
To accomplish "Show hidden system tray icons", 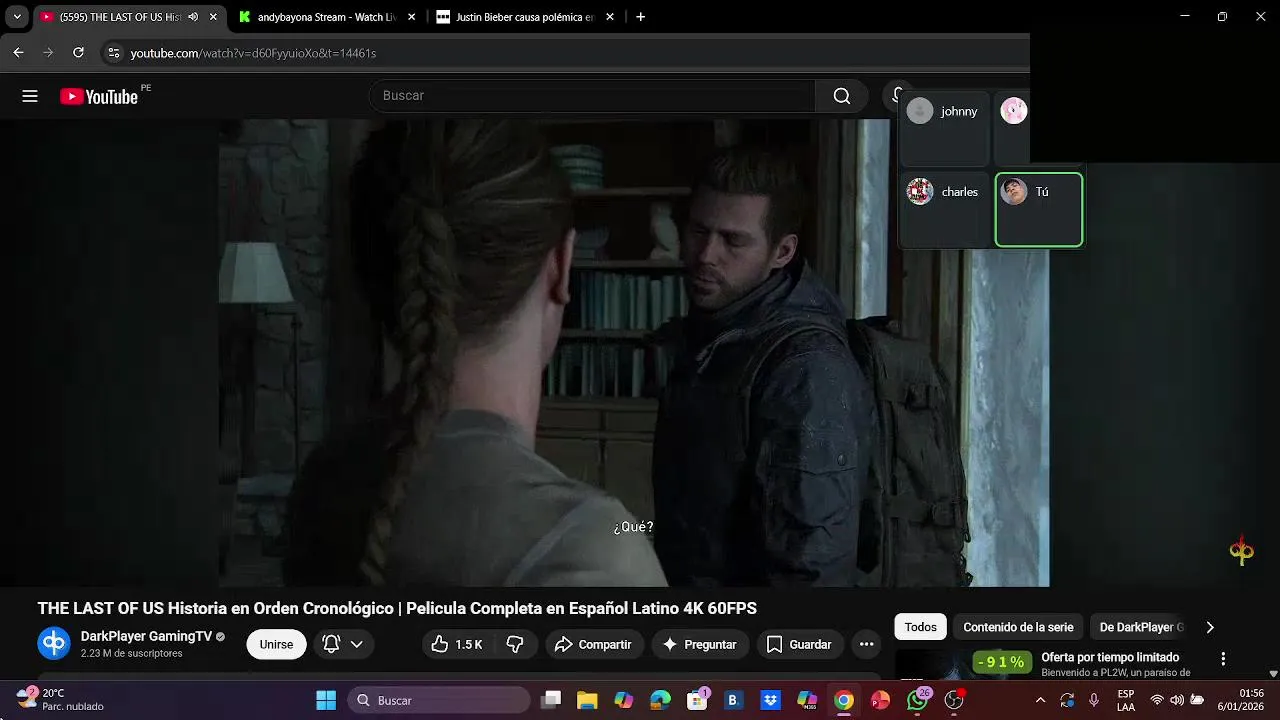I will click(x=1040, y=700).
